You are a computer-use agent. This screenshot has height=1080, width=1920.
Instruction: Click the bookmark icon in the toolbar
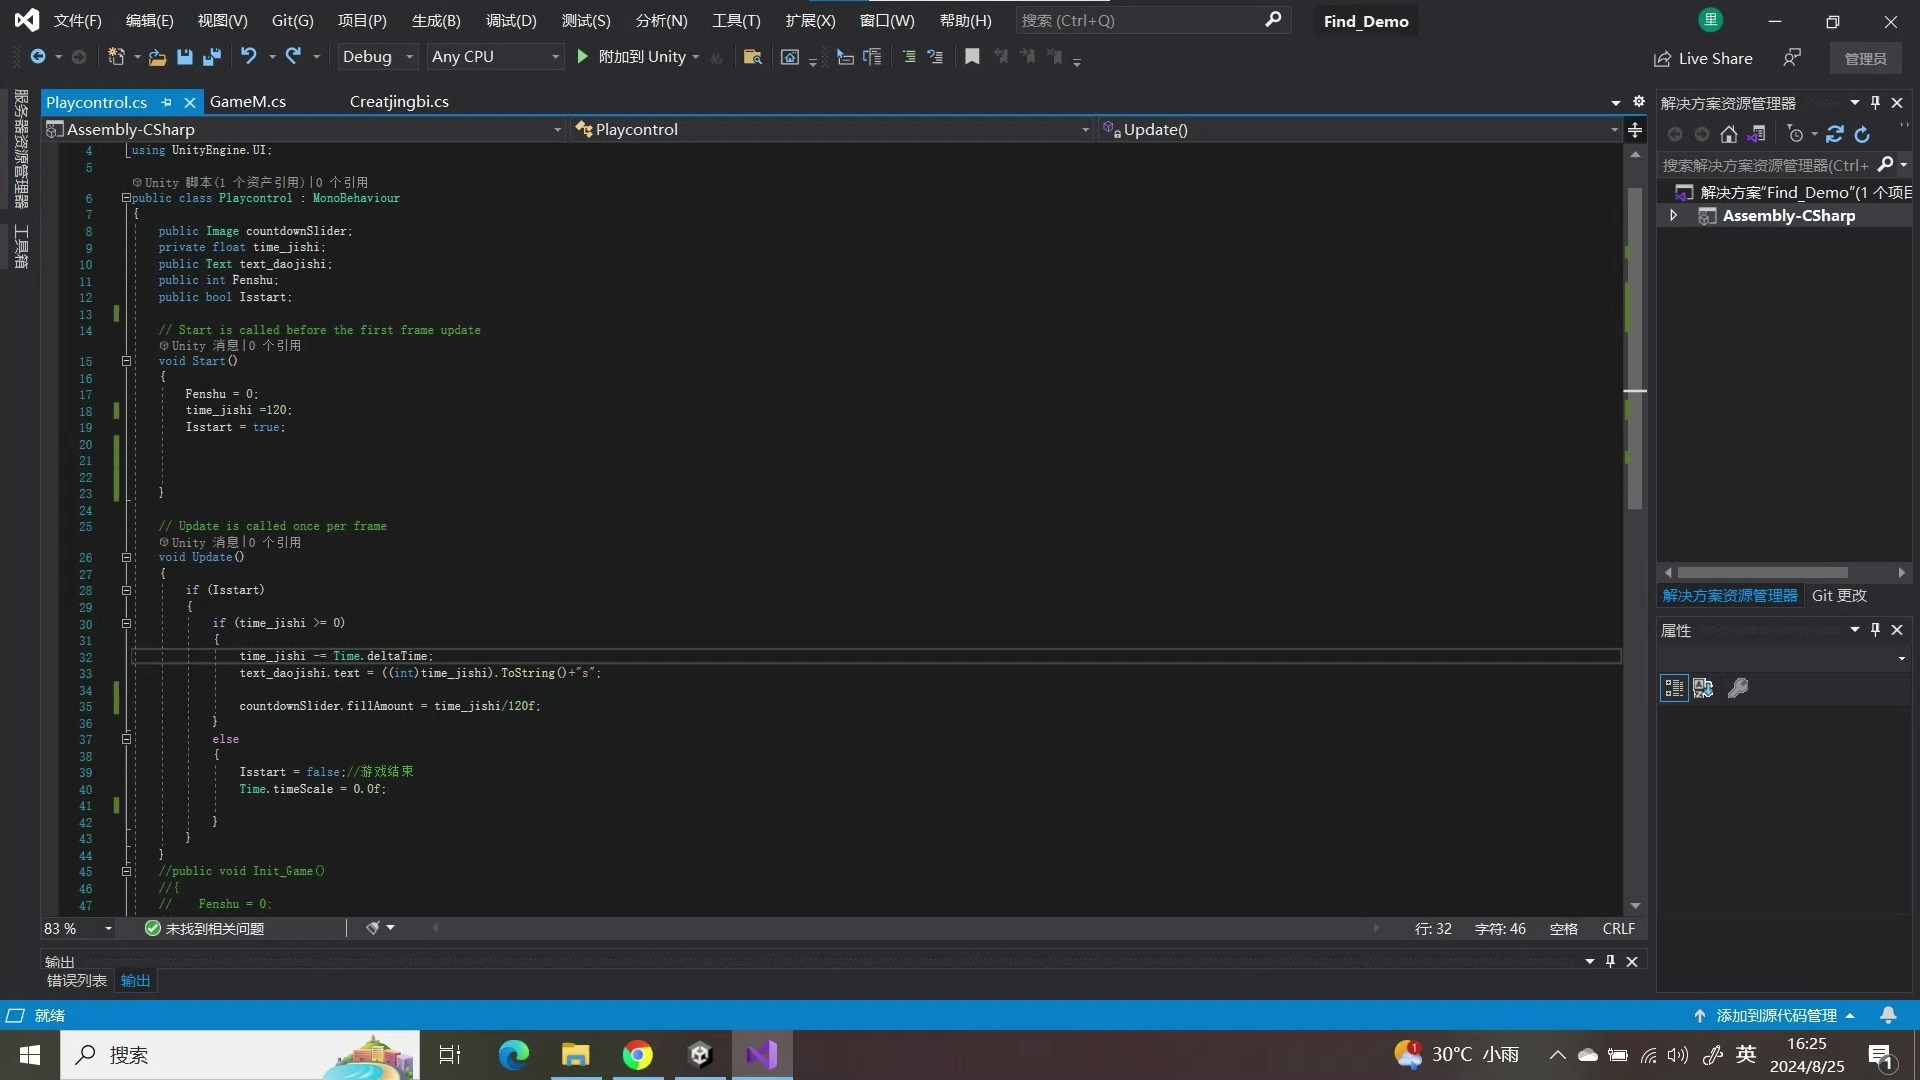(x=972, y=57)
